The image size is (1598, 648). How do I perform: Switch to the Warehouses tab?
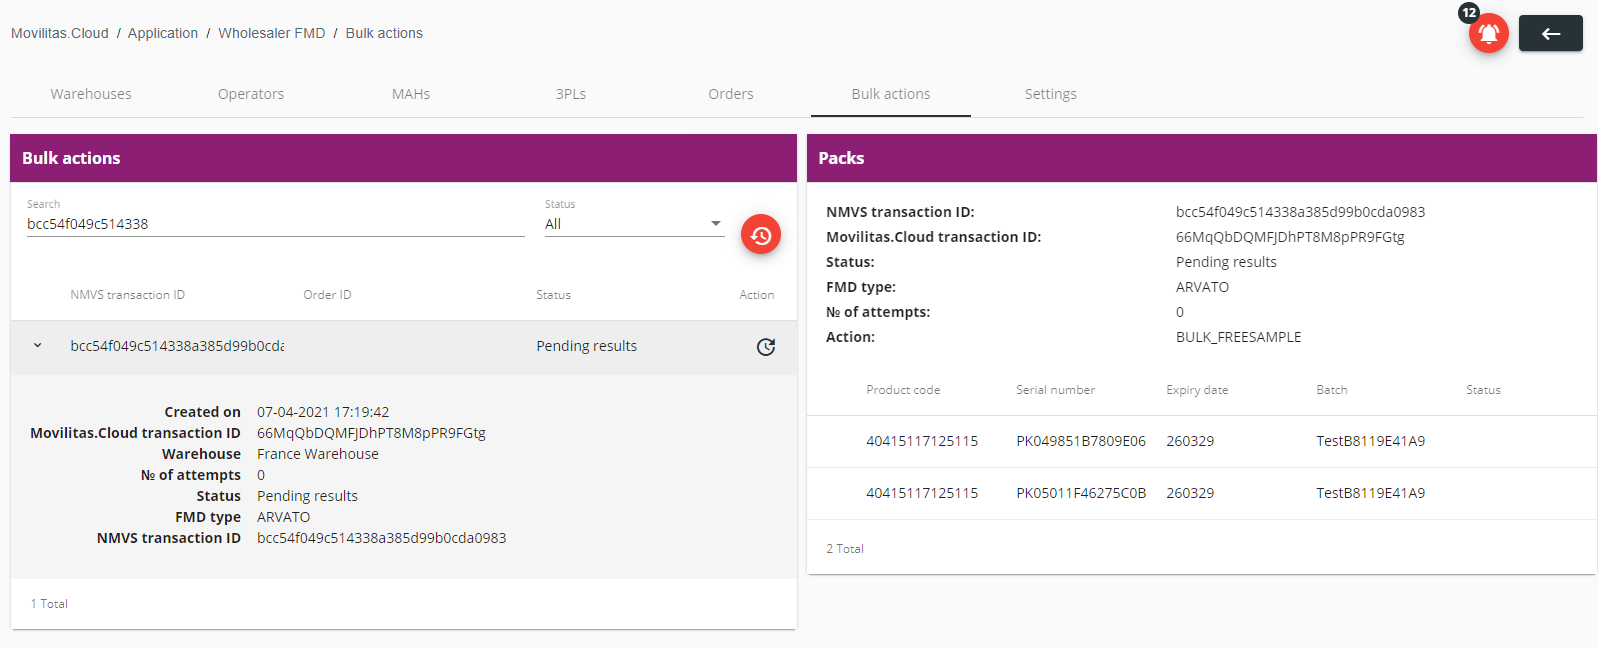point(91,94)
